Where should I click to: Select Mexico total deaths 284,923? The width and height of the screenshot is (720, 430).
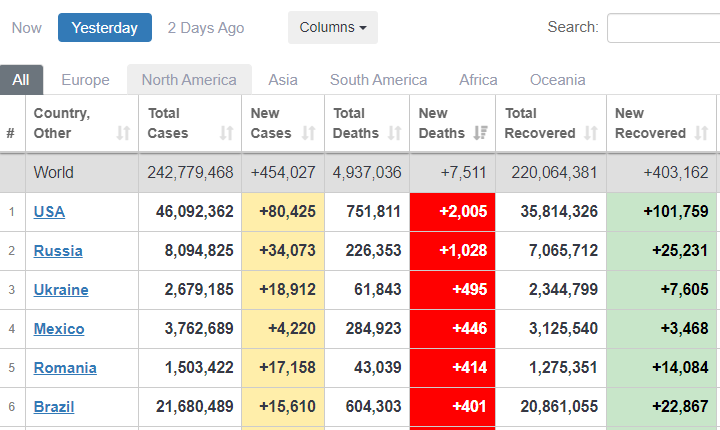[373, 329]
